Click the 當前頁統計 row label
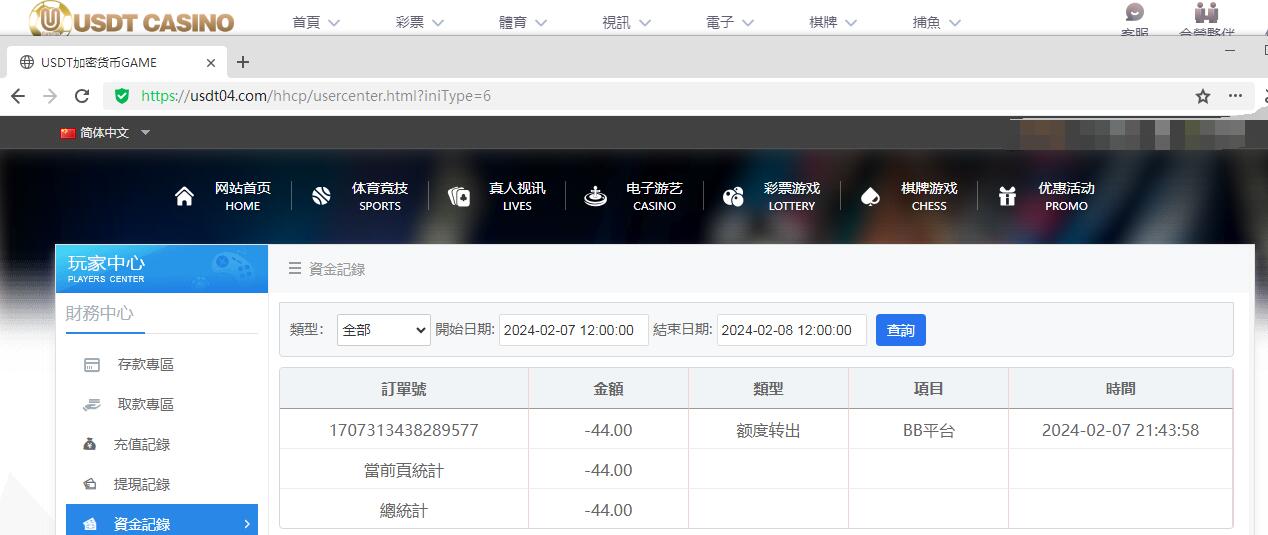 pyautogui.click(x=404, y=470)
